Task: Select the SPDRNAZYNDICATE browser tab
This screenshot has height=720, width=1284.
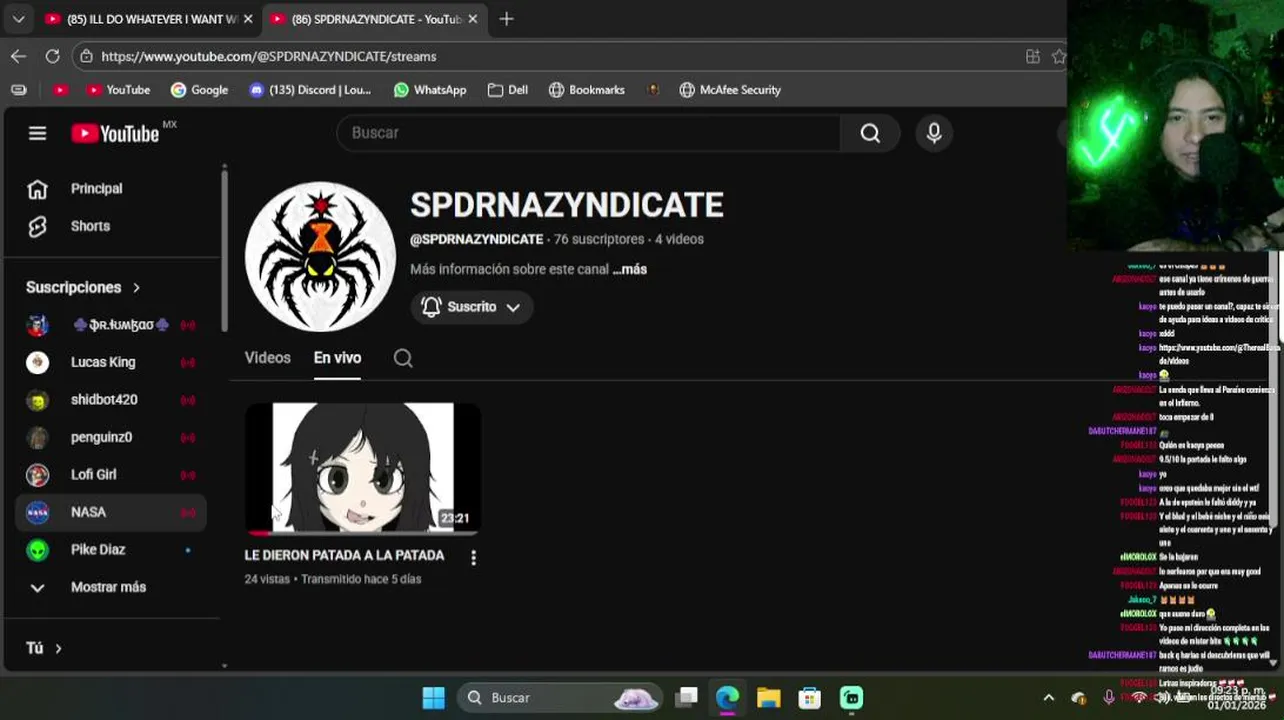Action: pos(375,19)
